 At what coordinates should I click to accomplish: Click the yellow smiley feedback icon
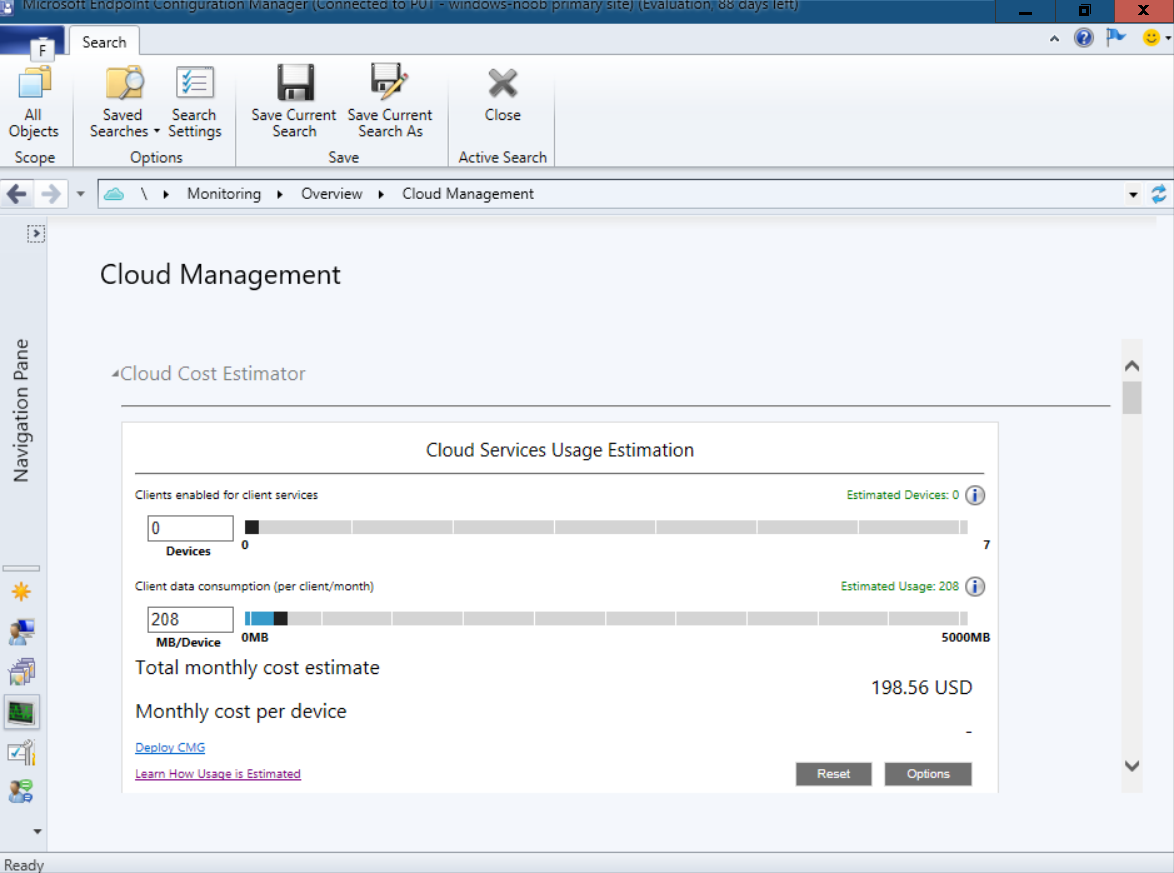click(1151, 37)
